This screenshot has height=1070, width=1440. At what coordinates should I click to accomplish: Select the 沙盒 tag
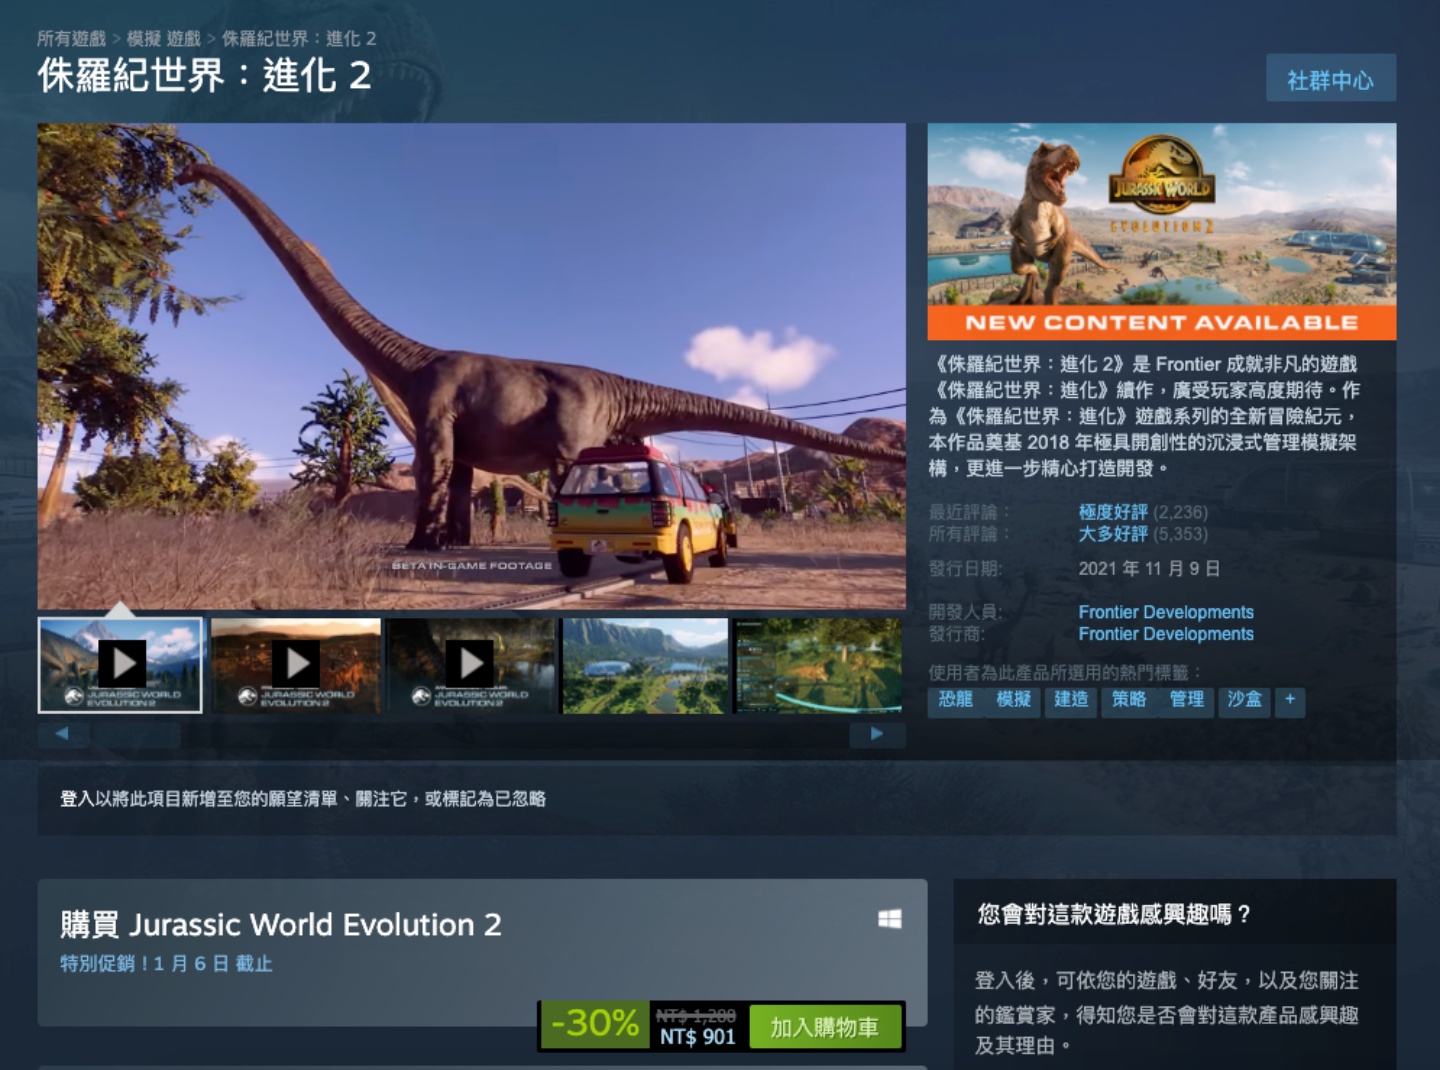[1244, 700]
